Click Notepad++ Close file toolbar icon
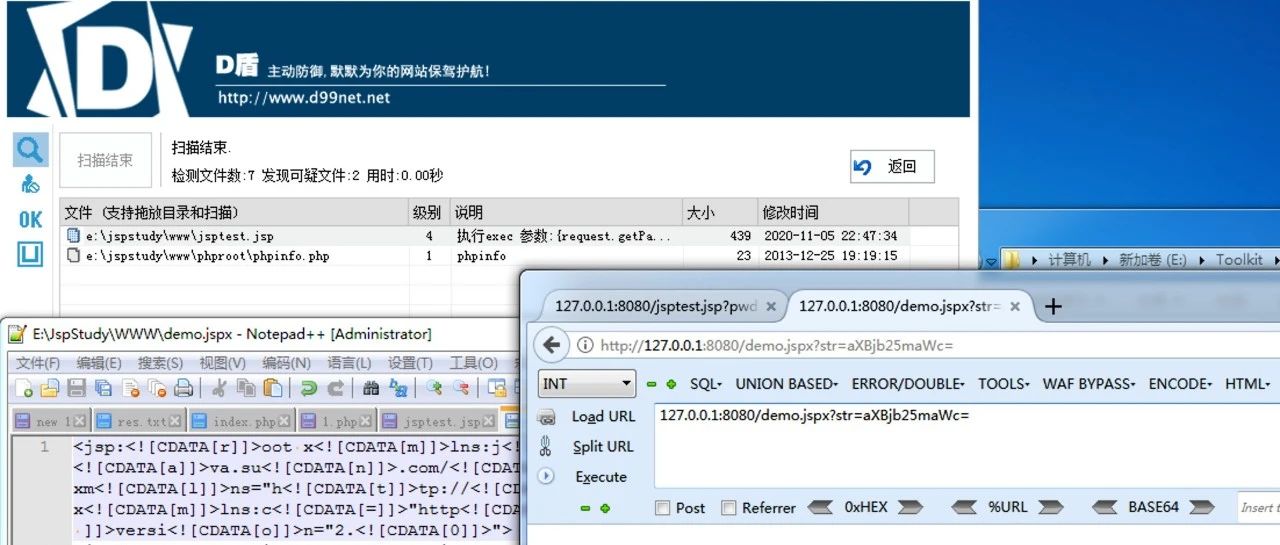1280x545 pixels. click(x=130, y=388)
